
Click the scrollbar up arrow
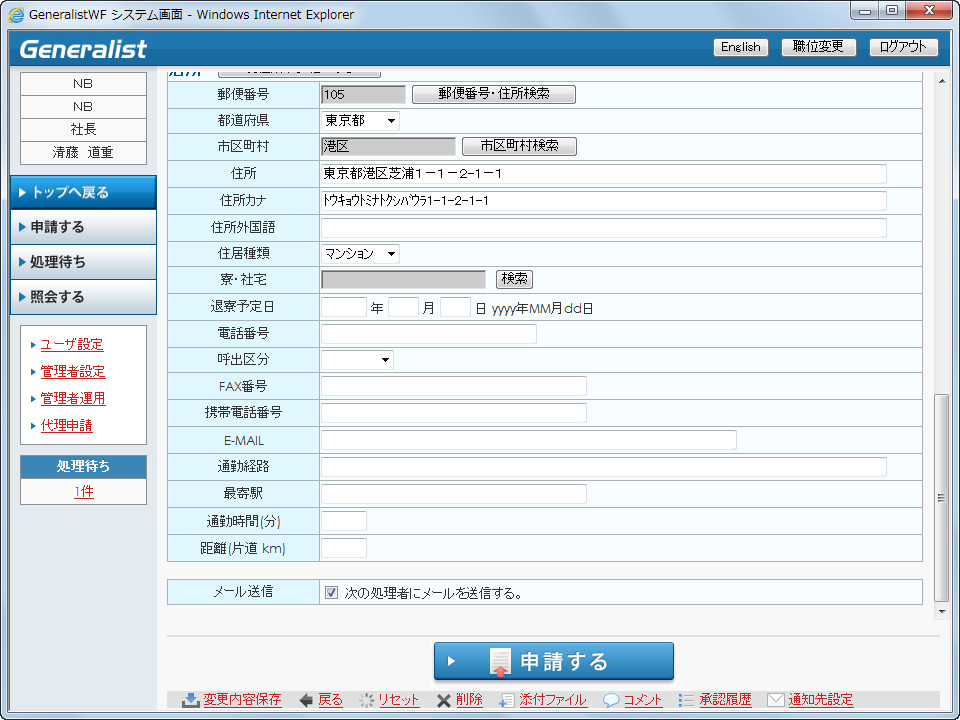[942, 81]
